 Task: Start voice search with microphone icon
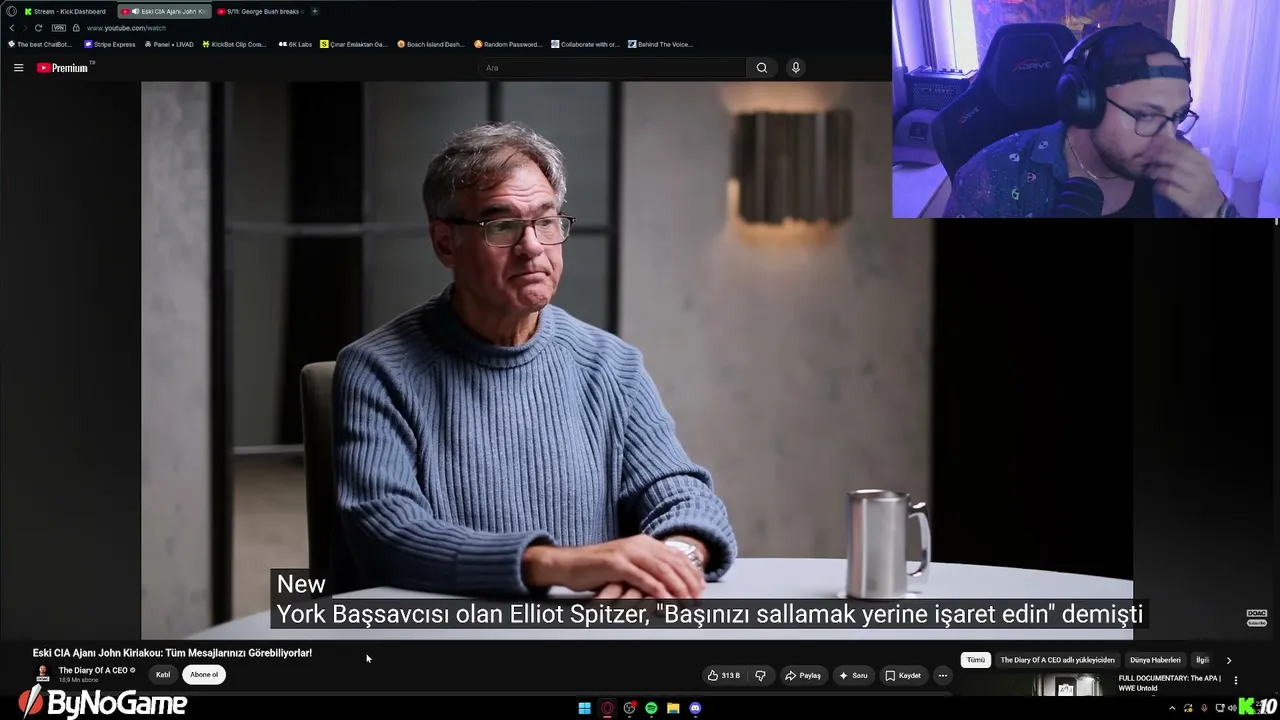(796, 68)
